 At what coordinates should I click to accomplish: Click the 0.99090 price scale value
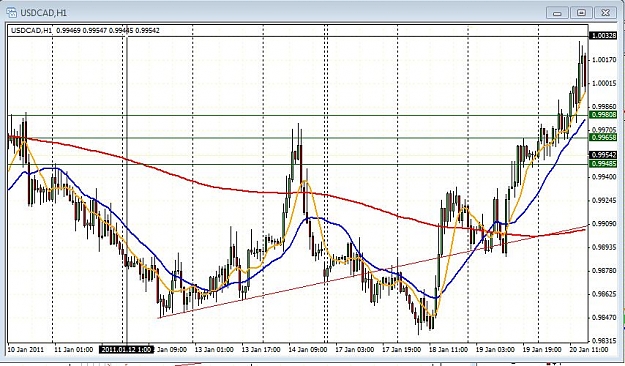coord(604,224)
